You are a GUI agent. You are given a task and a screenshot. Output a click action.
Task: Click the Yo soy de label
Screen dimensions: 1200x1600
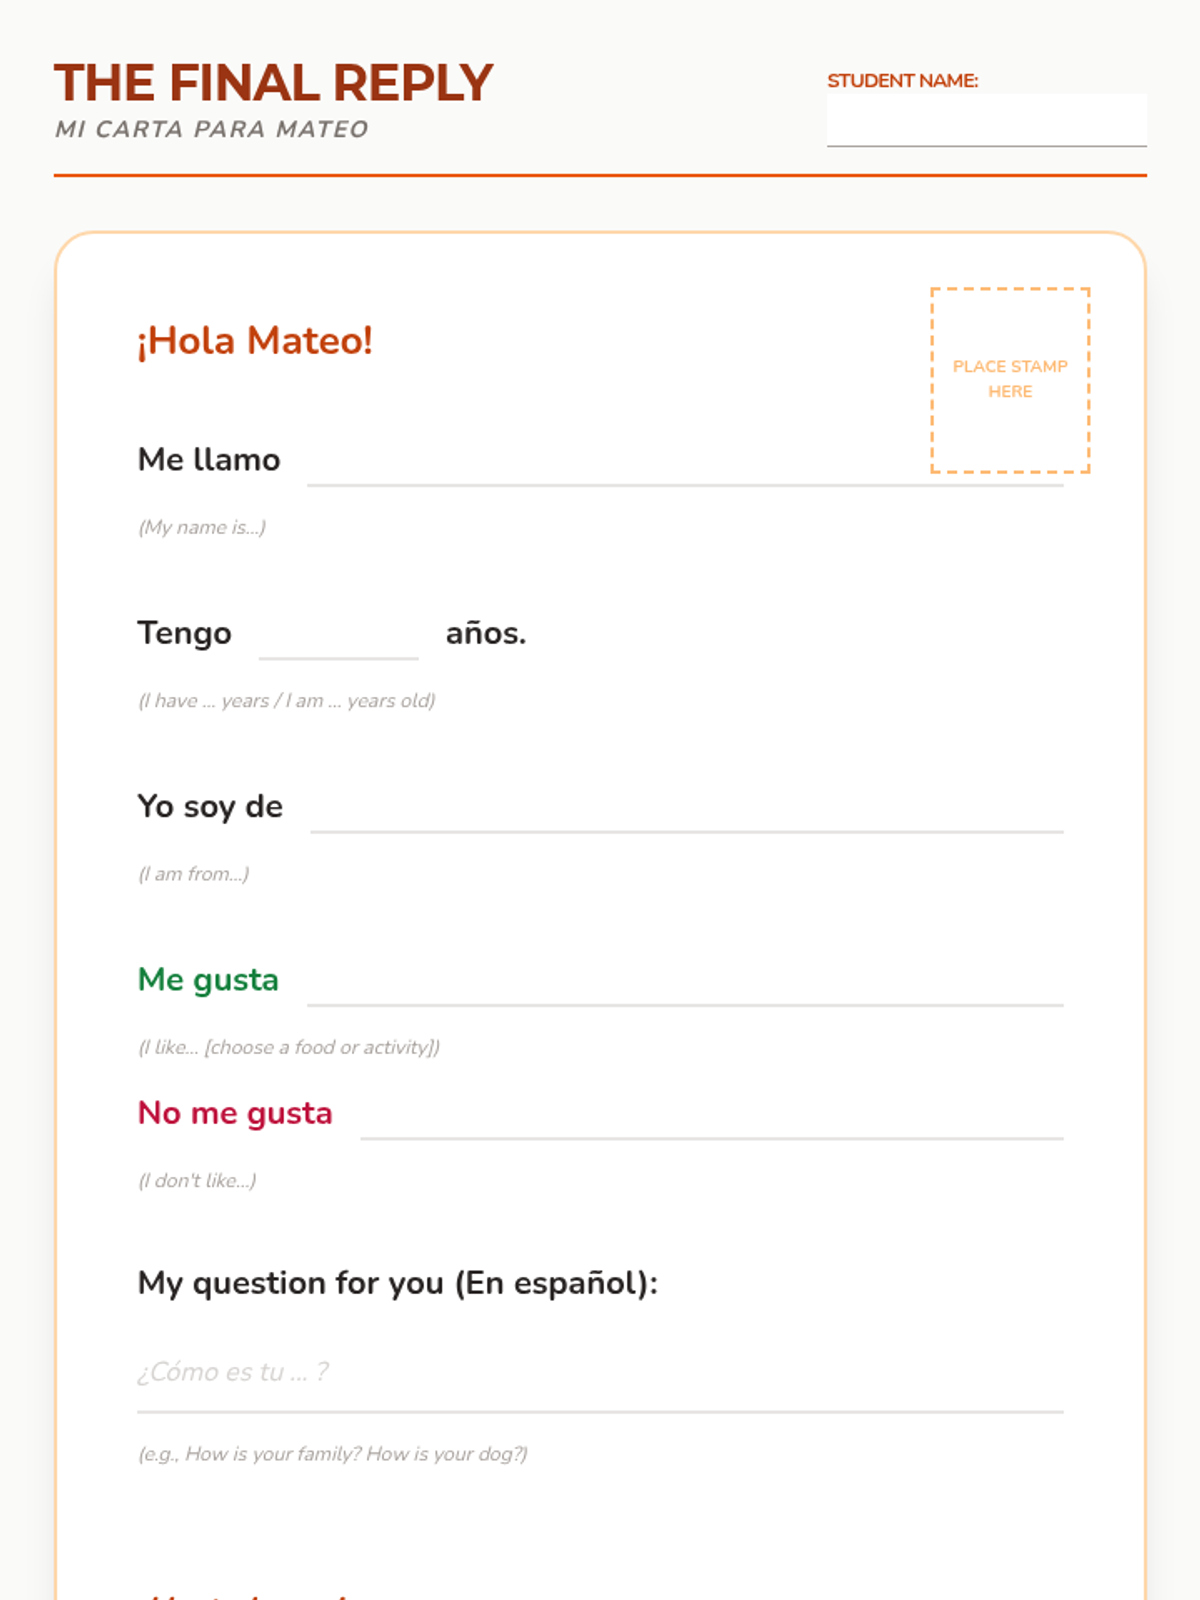click(x=210, y=807)
